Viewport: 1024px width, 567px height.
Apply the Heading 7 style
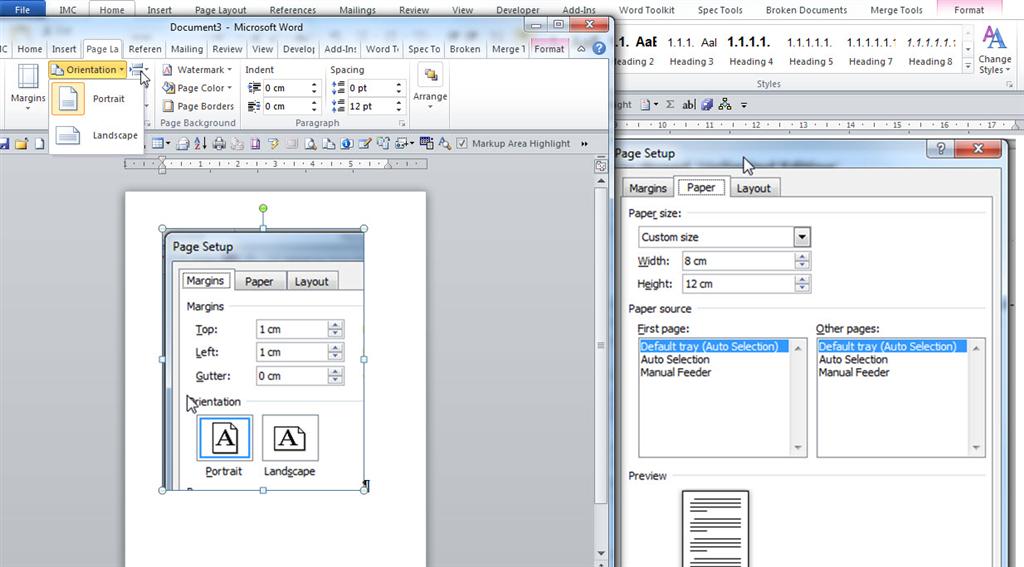[x=871, y=52]
